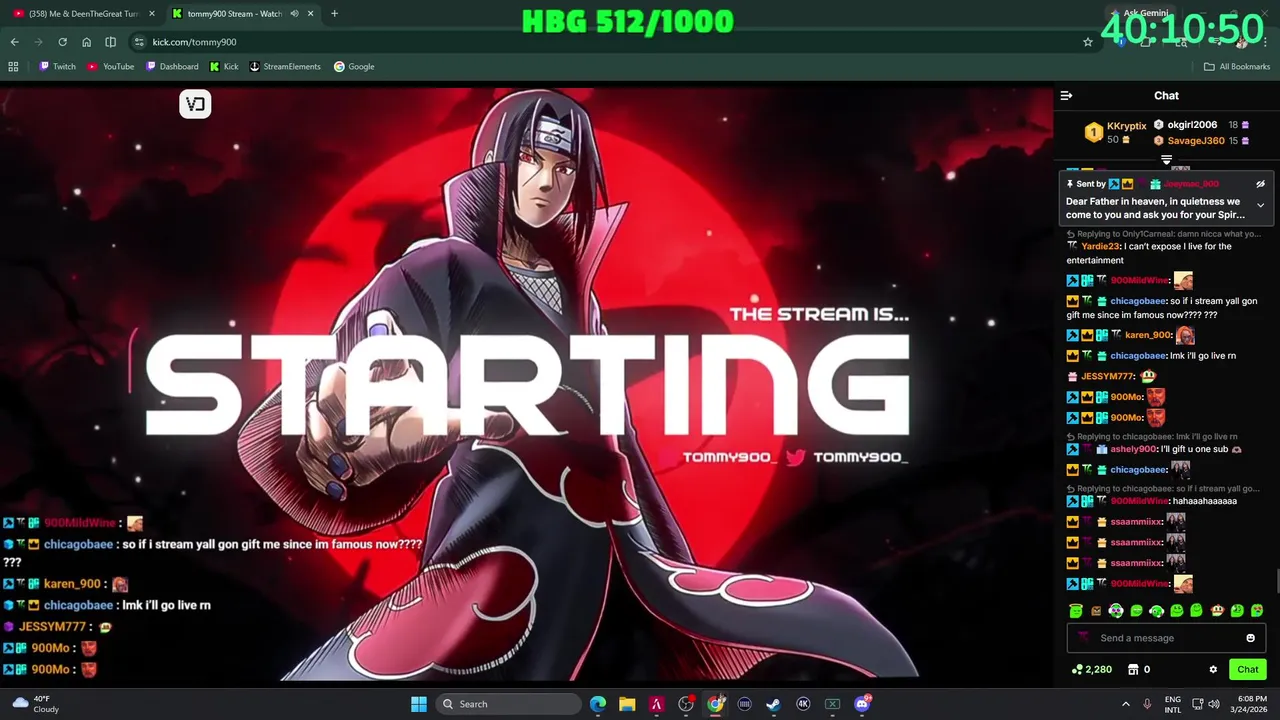Image resolution: width=1280 pixels, height=720 pixels.
Task: Click the taskbar Search box
Action: click(510, 704)
